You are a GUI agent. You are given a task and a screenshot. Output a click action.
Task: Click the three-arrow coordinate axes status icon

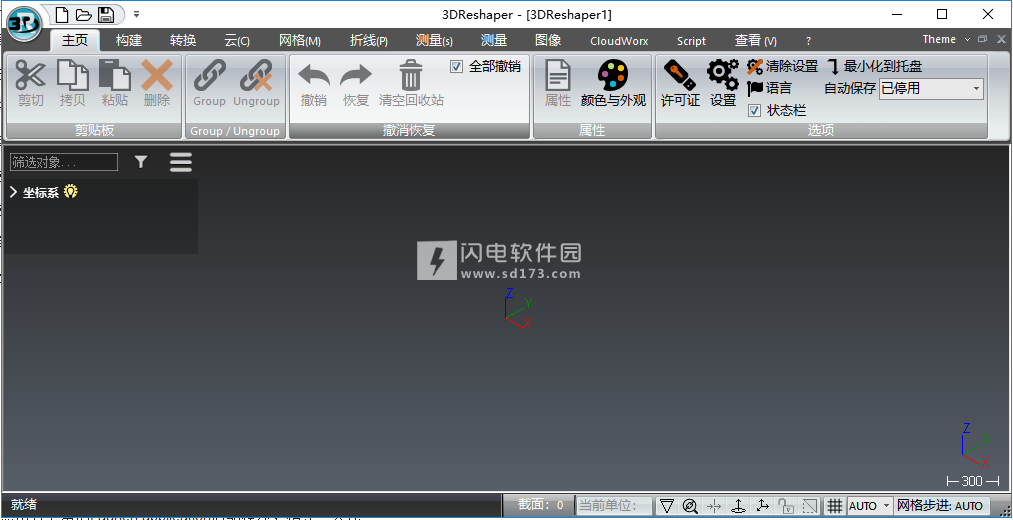[x=763, y=506]
